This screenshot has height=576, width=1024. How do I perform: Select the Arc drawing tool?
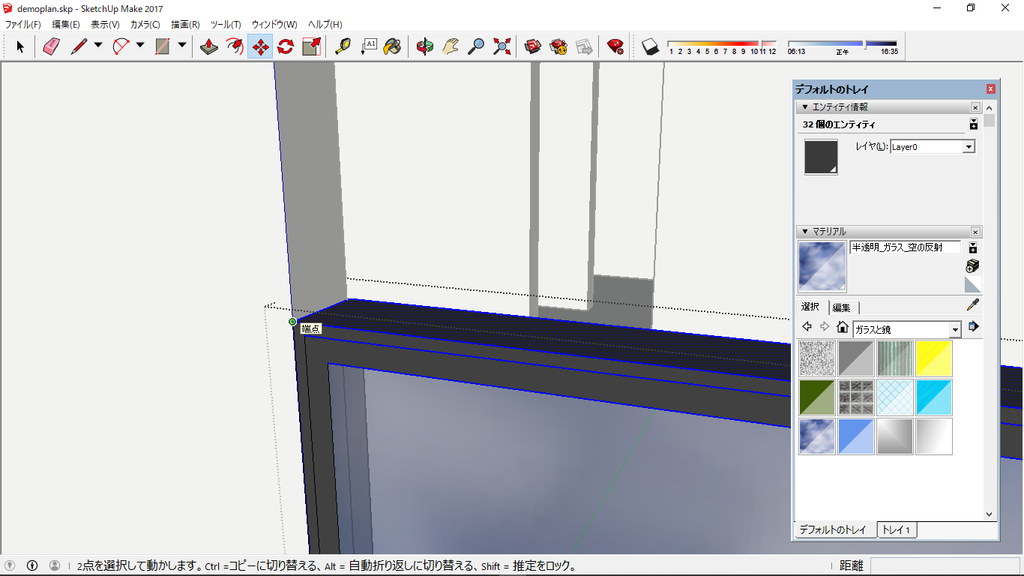(121, 47)
